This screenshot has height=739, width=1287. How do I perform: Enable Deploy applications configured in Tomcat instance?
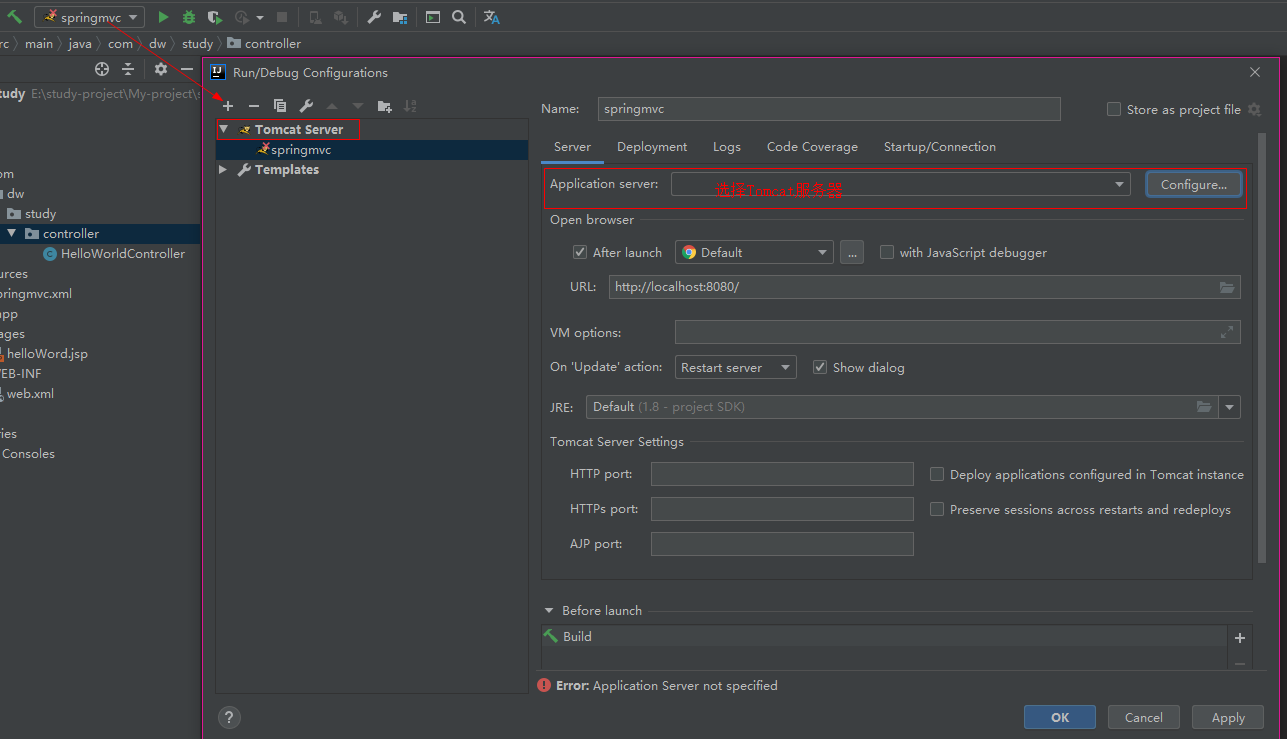pos(937,475)
